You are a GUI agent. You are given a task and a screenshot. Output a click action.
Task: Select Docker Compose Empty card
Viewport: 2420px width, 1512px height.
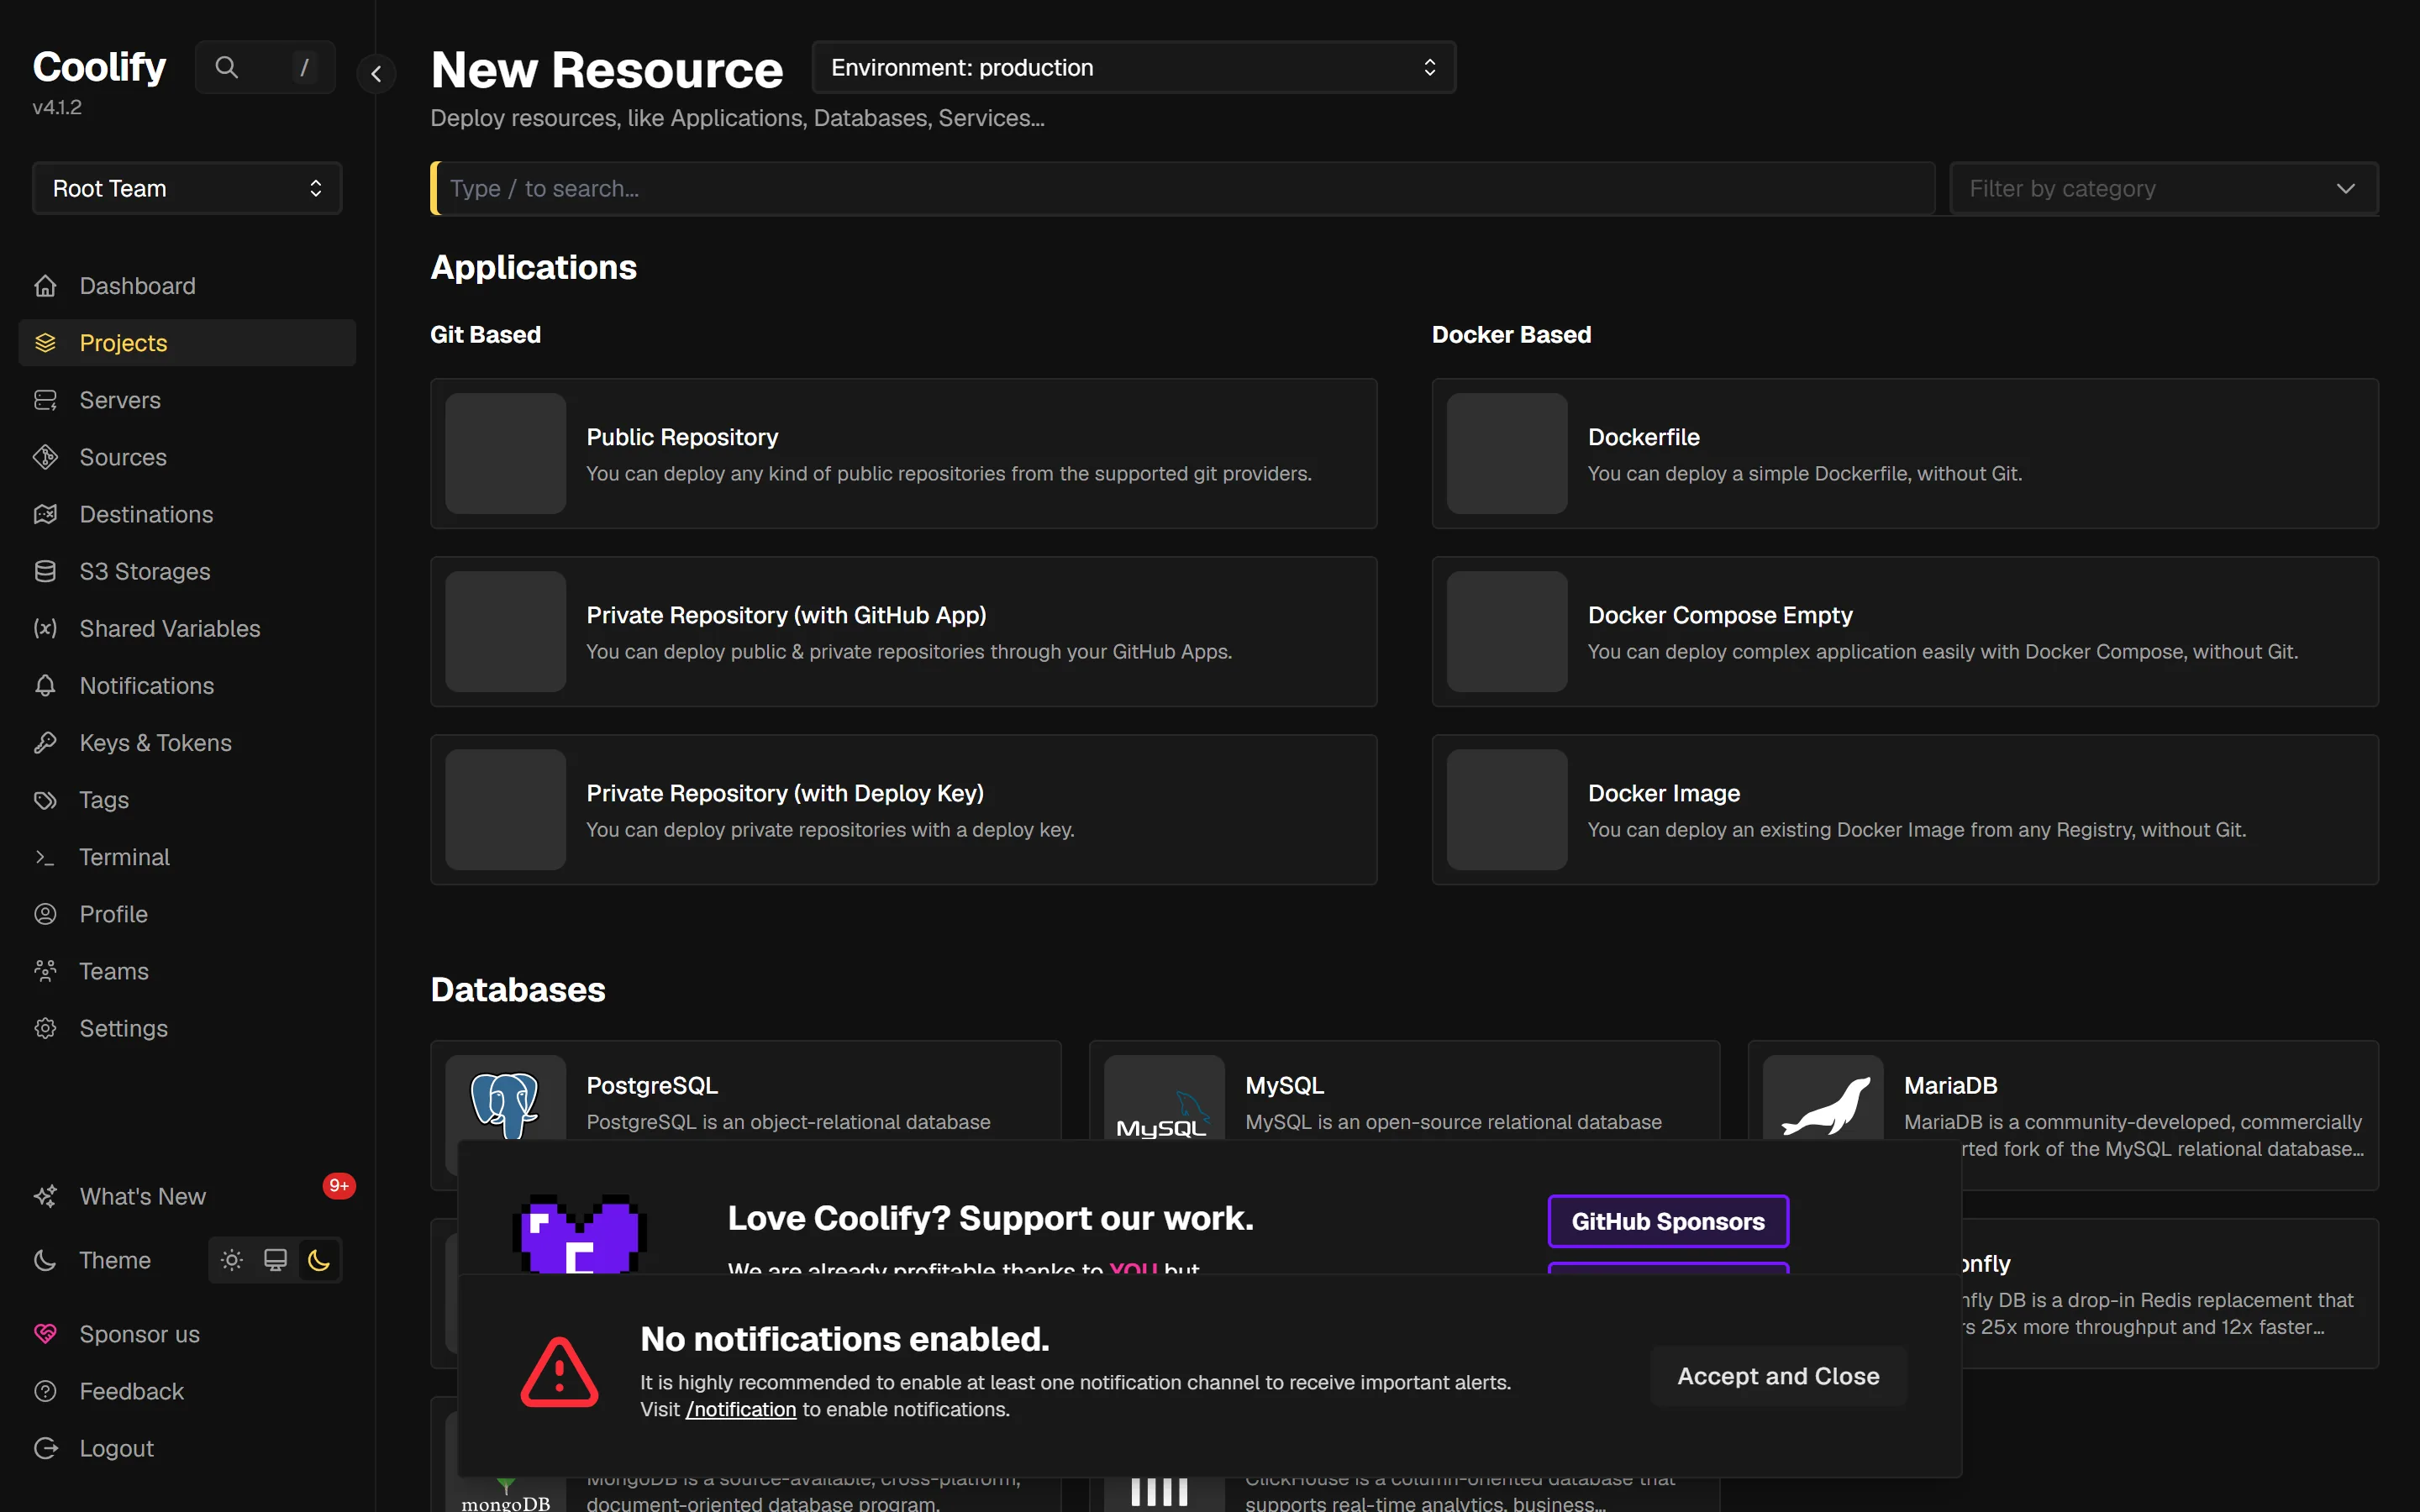click(x=1905, y=631)
